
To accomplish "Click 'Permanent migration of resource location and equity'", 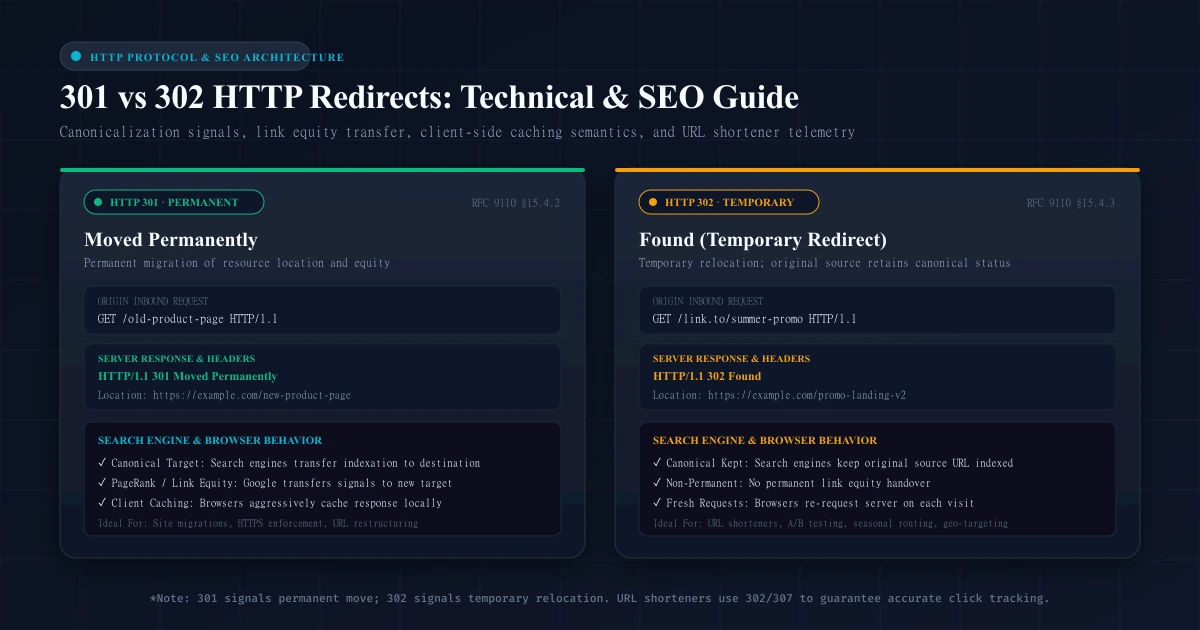I will 237,263.
